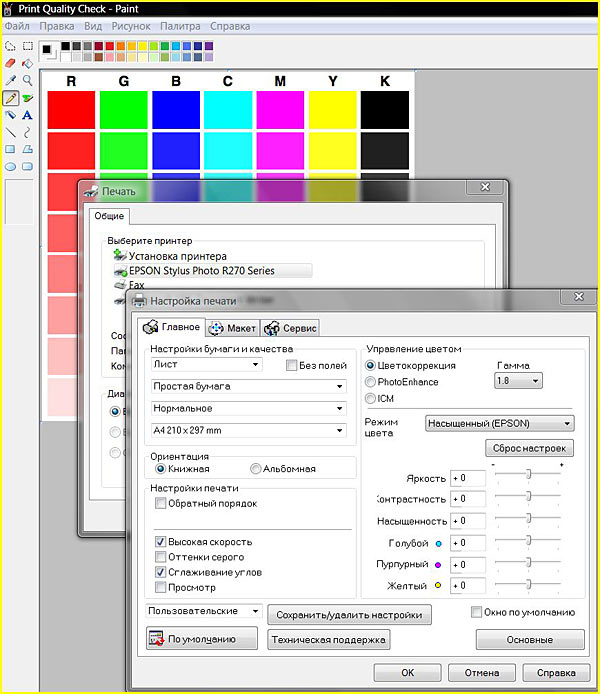
Task: Select the Polygon shape tool
Action: 28,149
